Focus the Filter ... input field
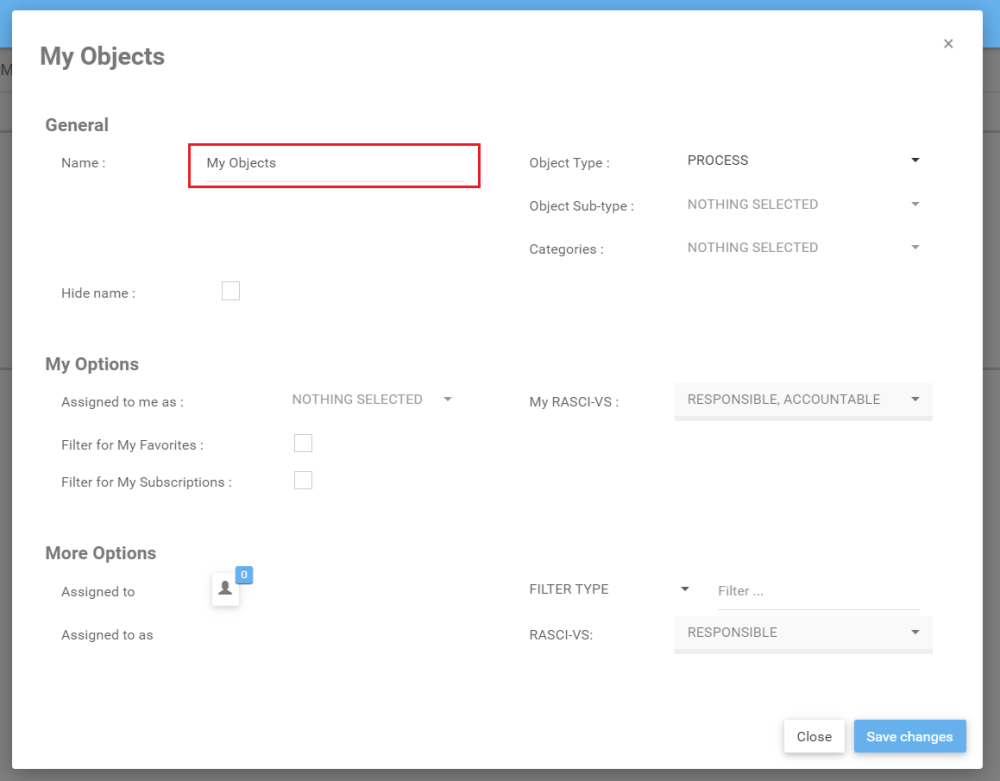 (x=817, y=592)
